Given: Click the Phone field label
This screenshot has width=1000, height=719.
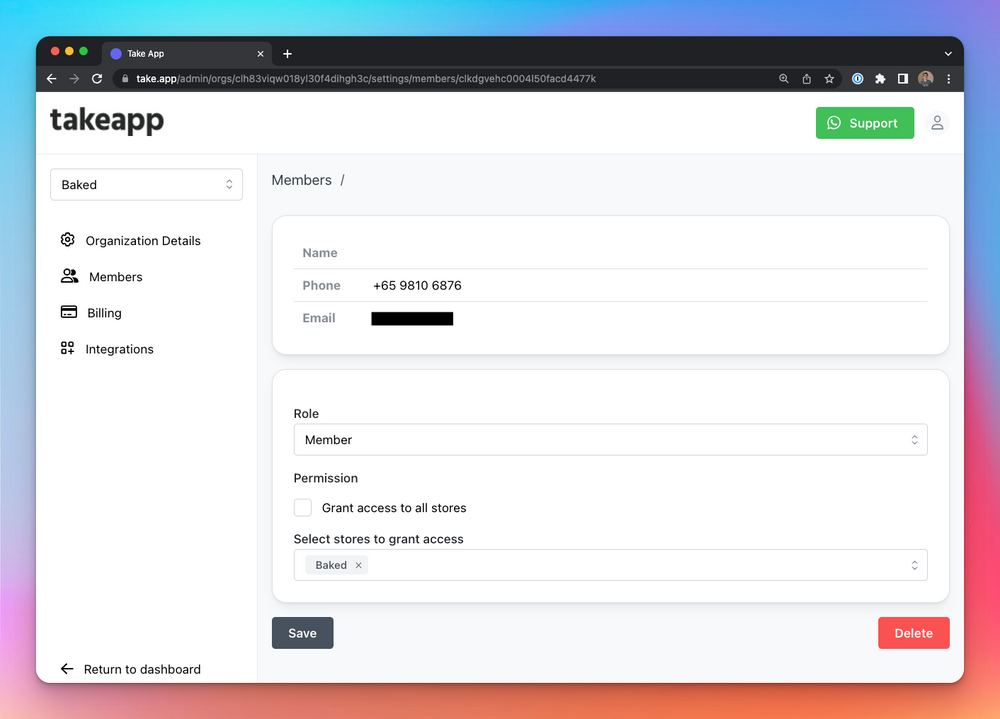Looking at the screenshot, I should point(321,285).
